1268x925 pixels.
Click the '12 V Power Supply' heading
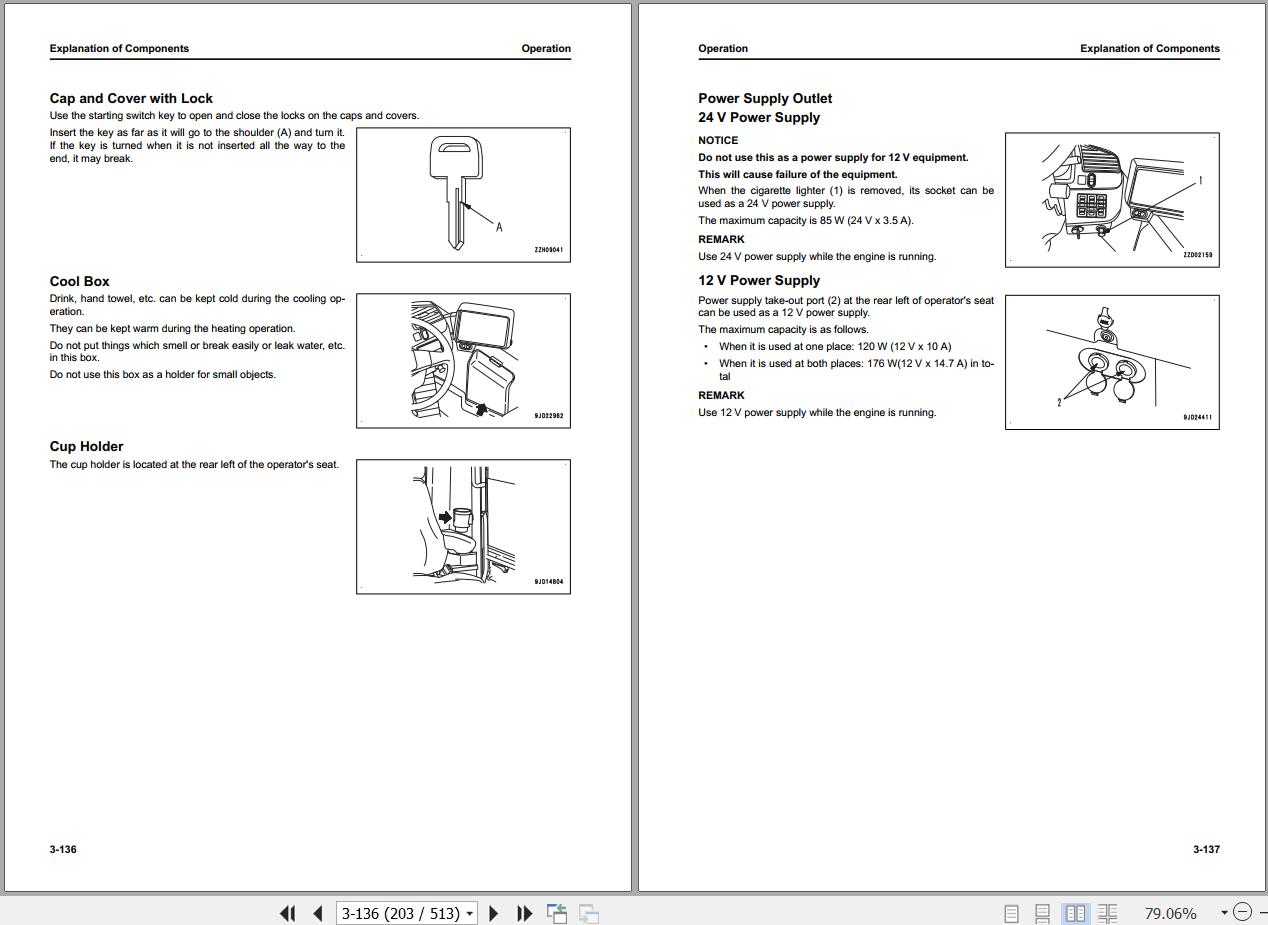759,280
